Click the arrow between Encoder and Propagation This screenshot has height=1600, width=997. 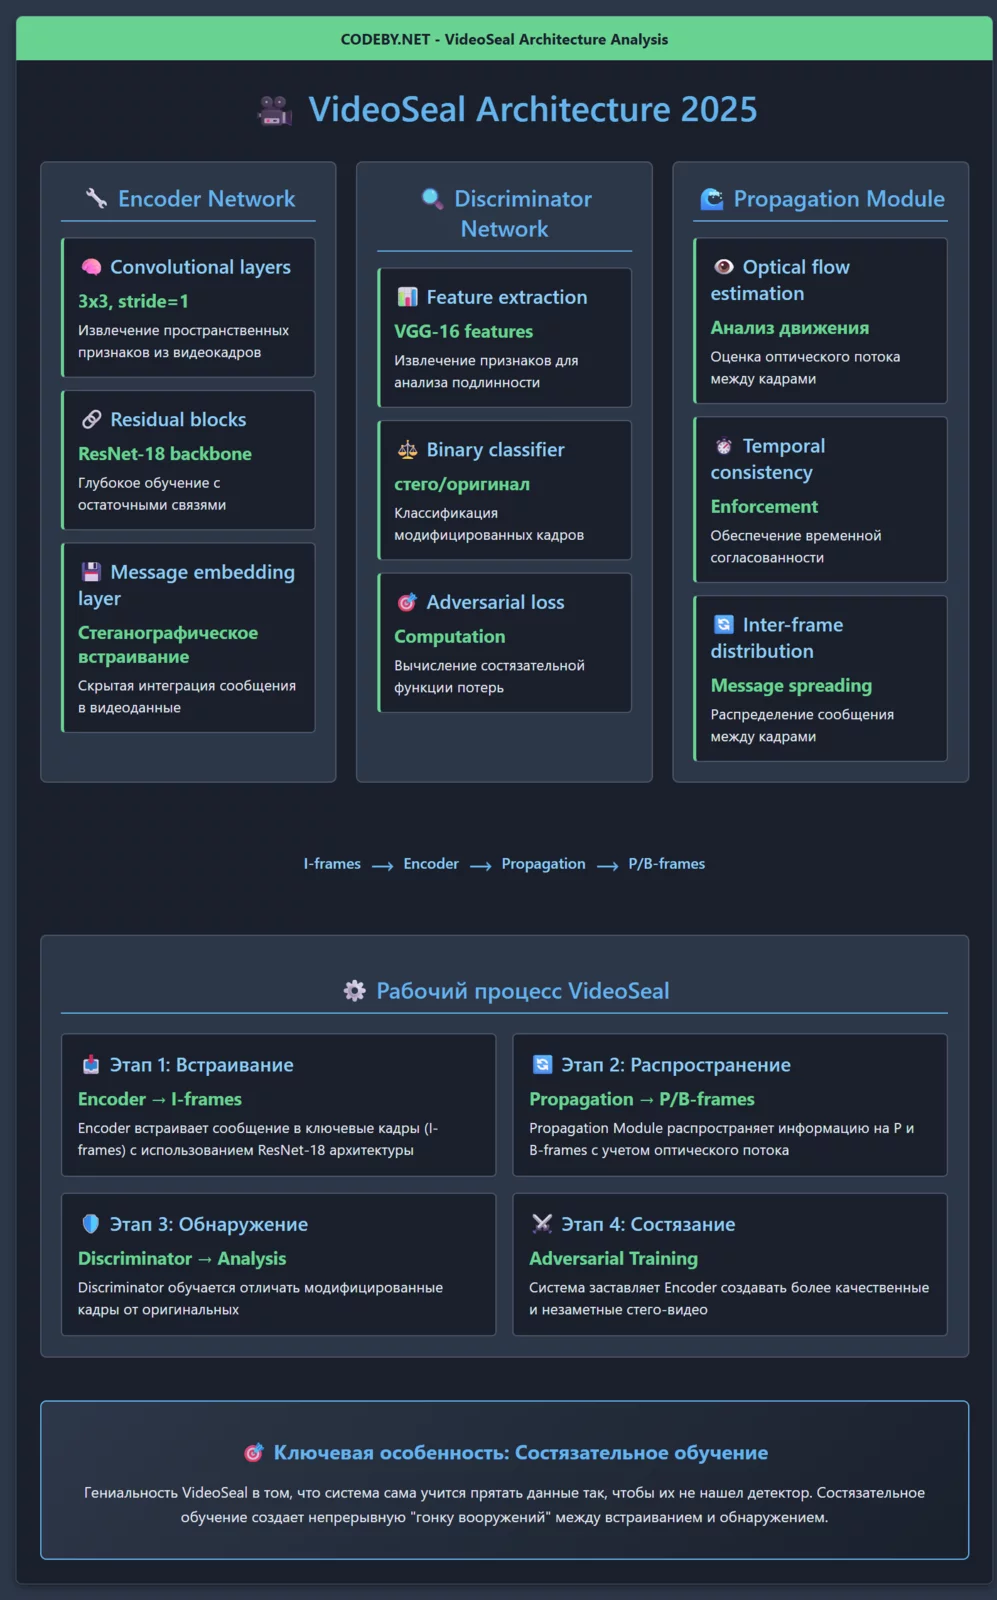tap(480, 866)
